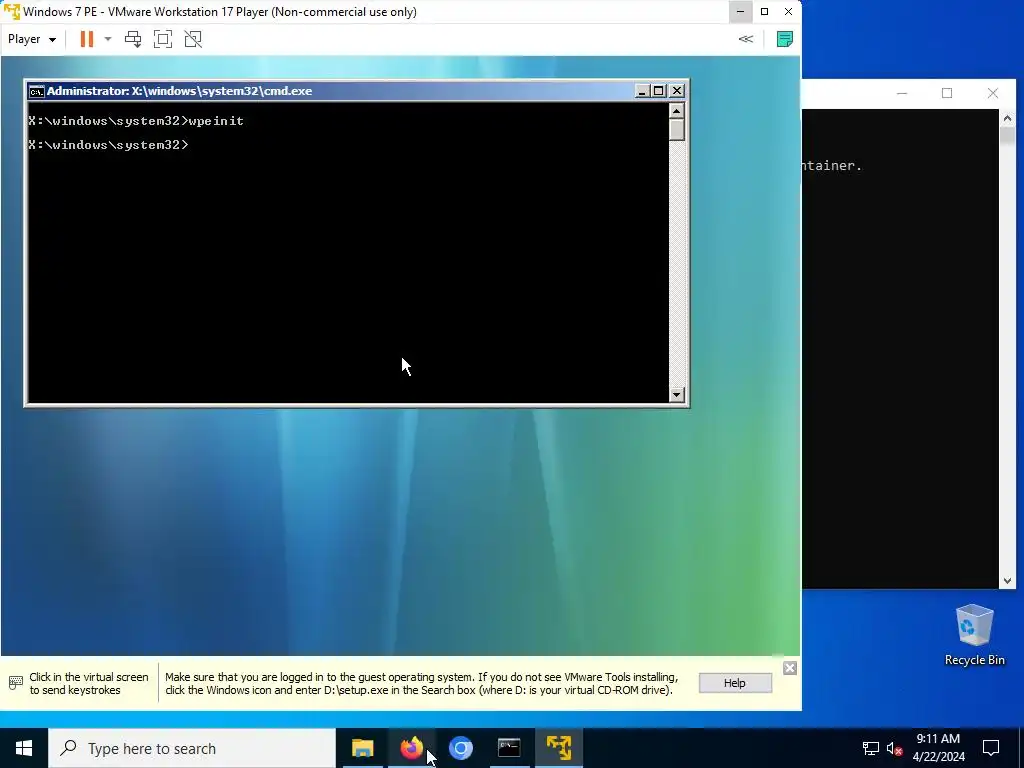Minimize the VMware Player window
This screenshot has width=1024, height=768.
(x=740, y=12)
